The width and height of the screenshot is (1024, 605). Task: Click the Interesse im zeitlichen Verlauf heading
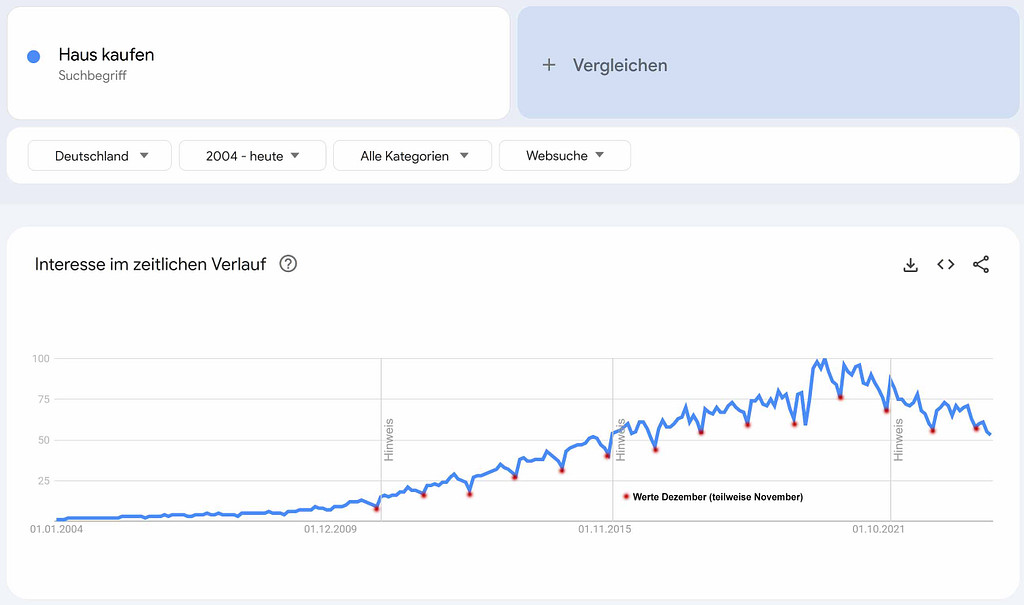[x=150, y=265]
